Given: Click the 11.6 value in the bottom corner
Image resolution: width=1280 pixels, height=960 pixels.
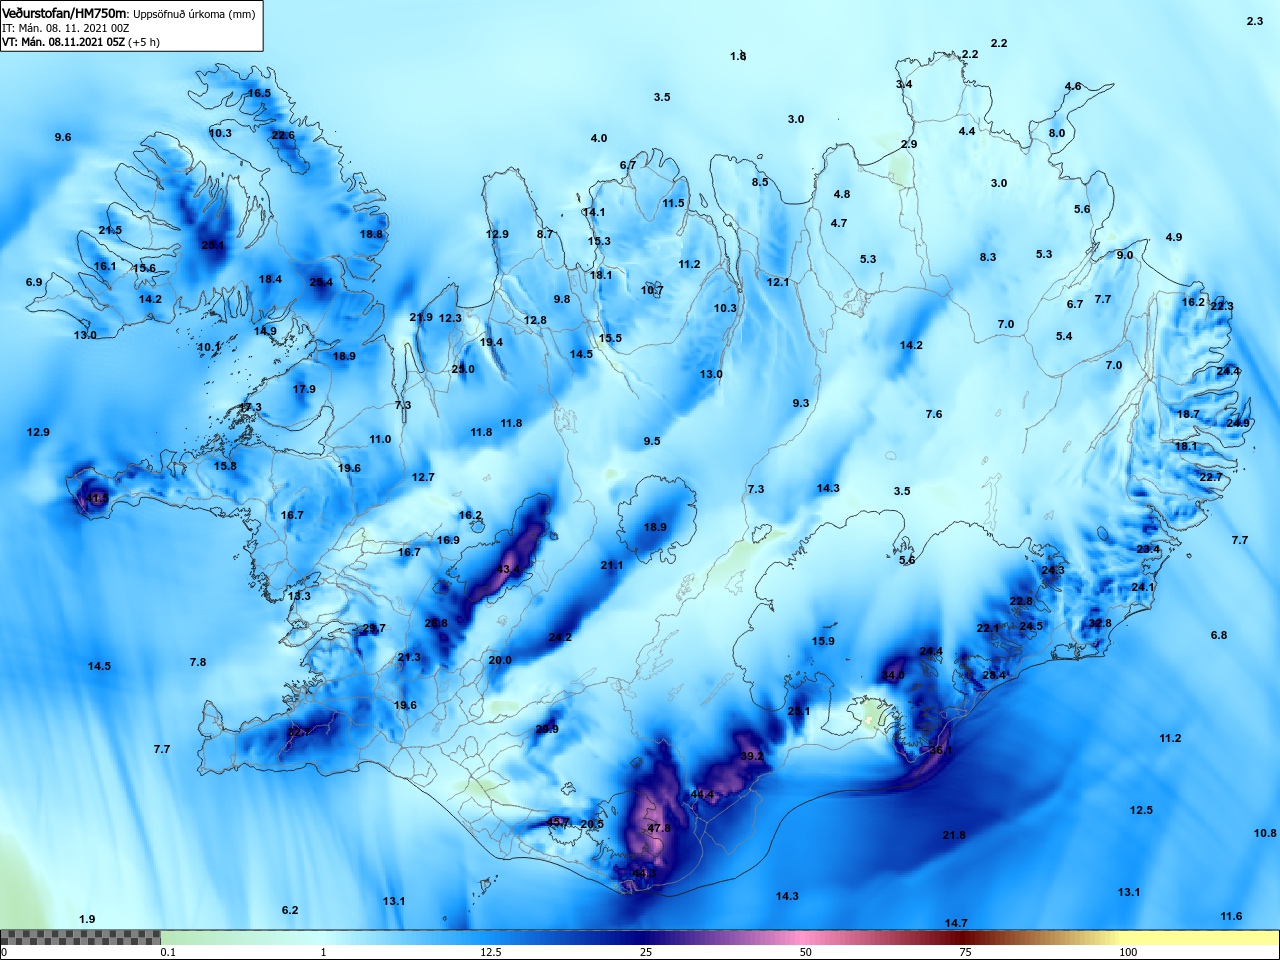Looking at the screenshot, I should (x=1231, y=917).
